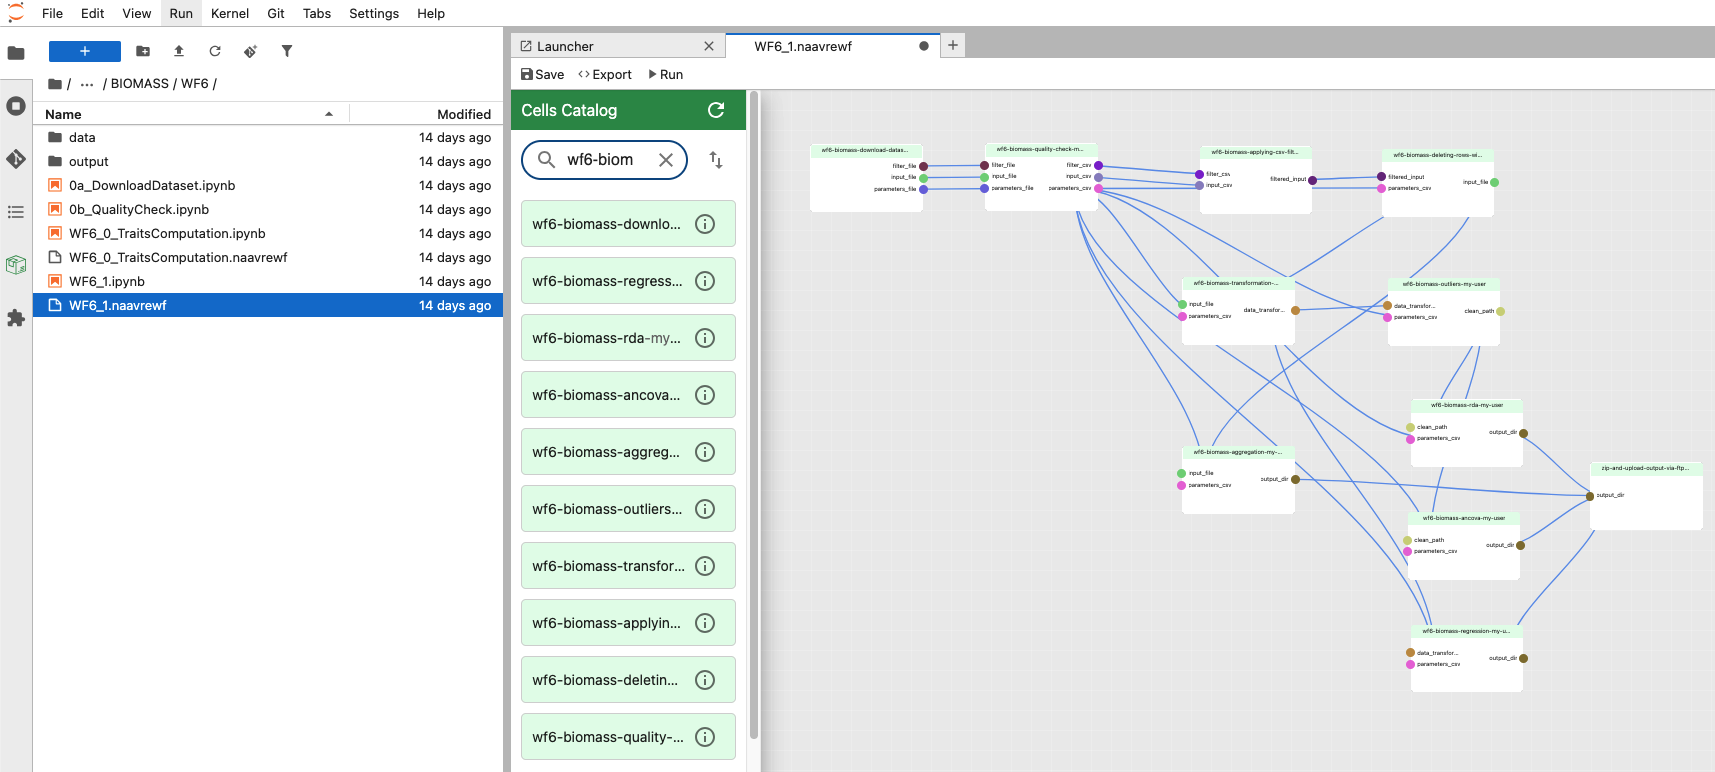Open the data folder
The width and height of the screenshot is (1715, 772).
82,138
